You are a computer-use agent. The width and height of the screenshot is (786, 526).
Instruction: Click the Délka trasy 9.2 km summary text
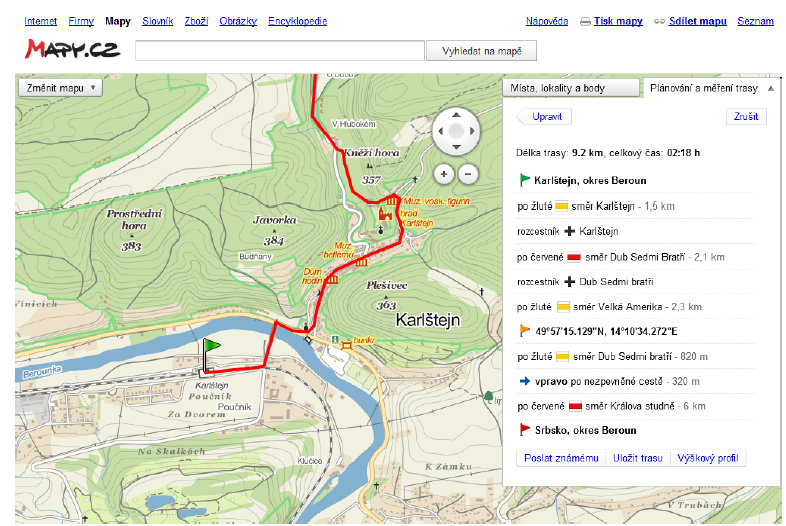pyautogui.click(x=608, y=152)
